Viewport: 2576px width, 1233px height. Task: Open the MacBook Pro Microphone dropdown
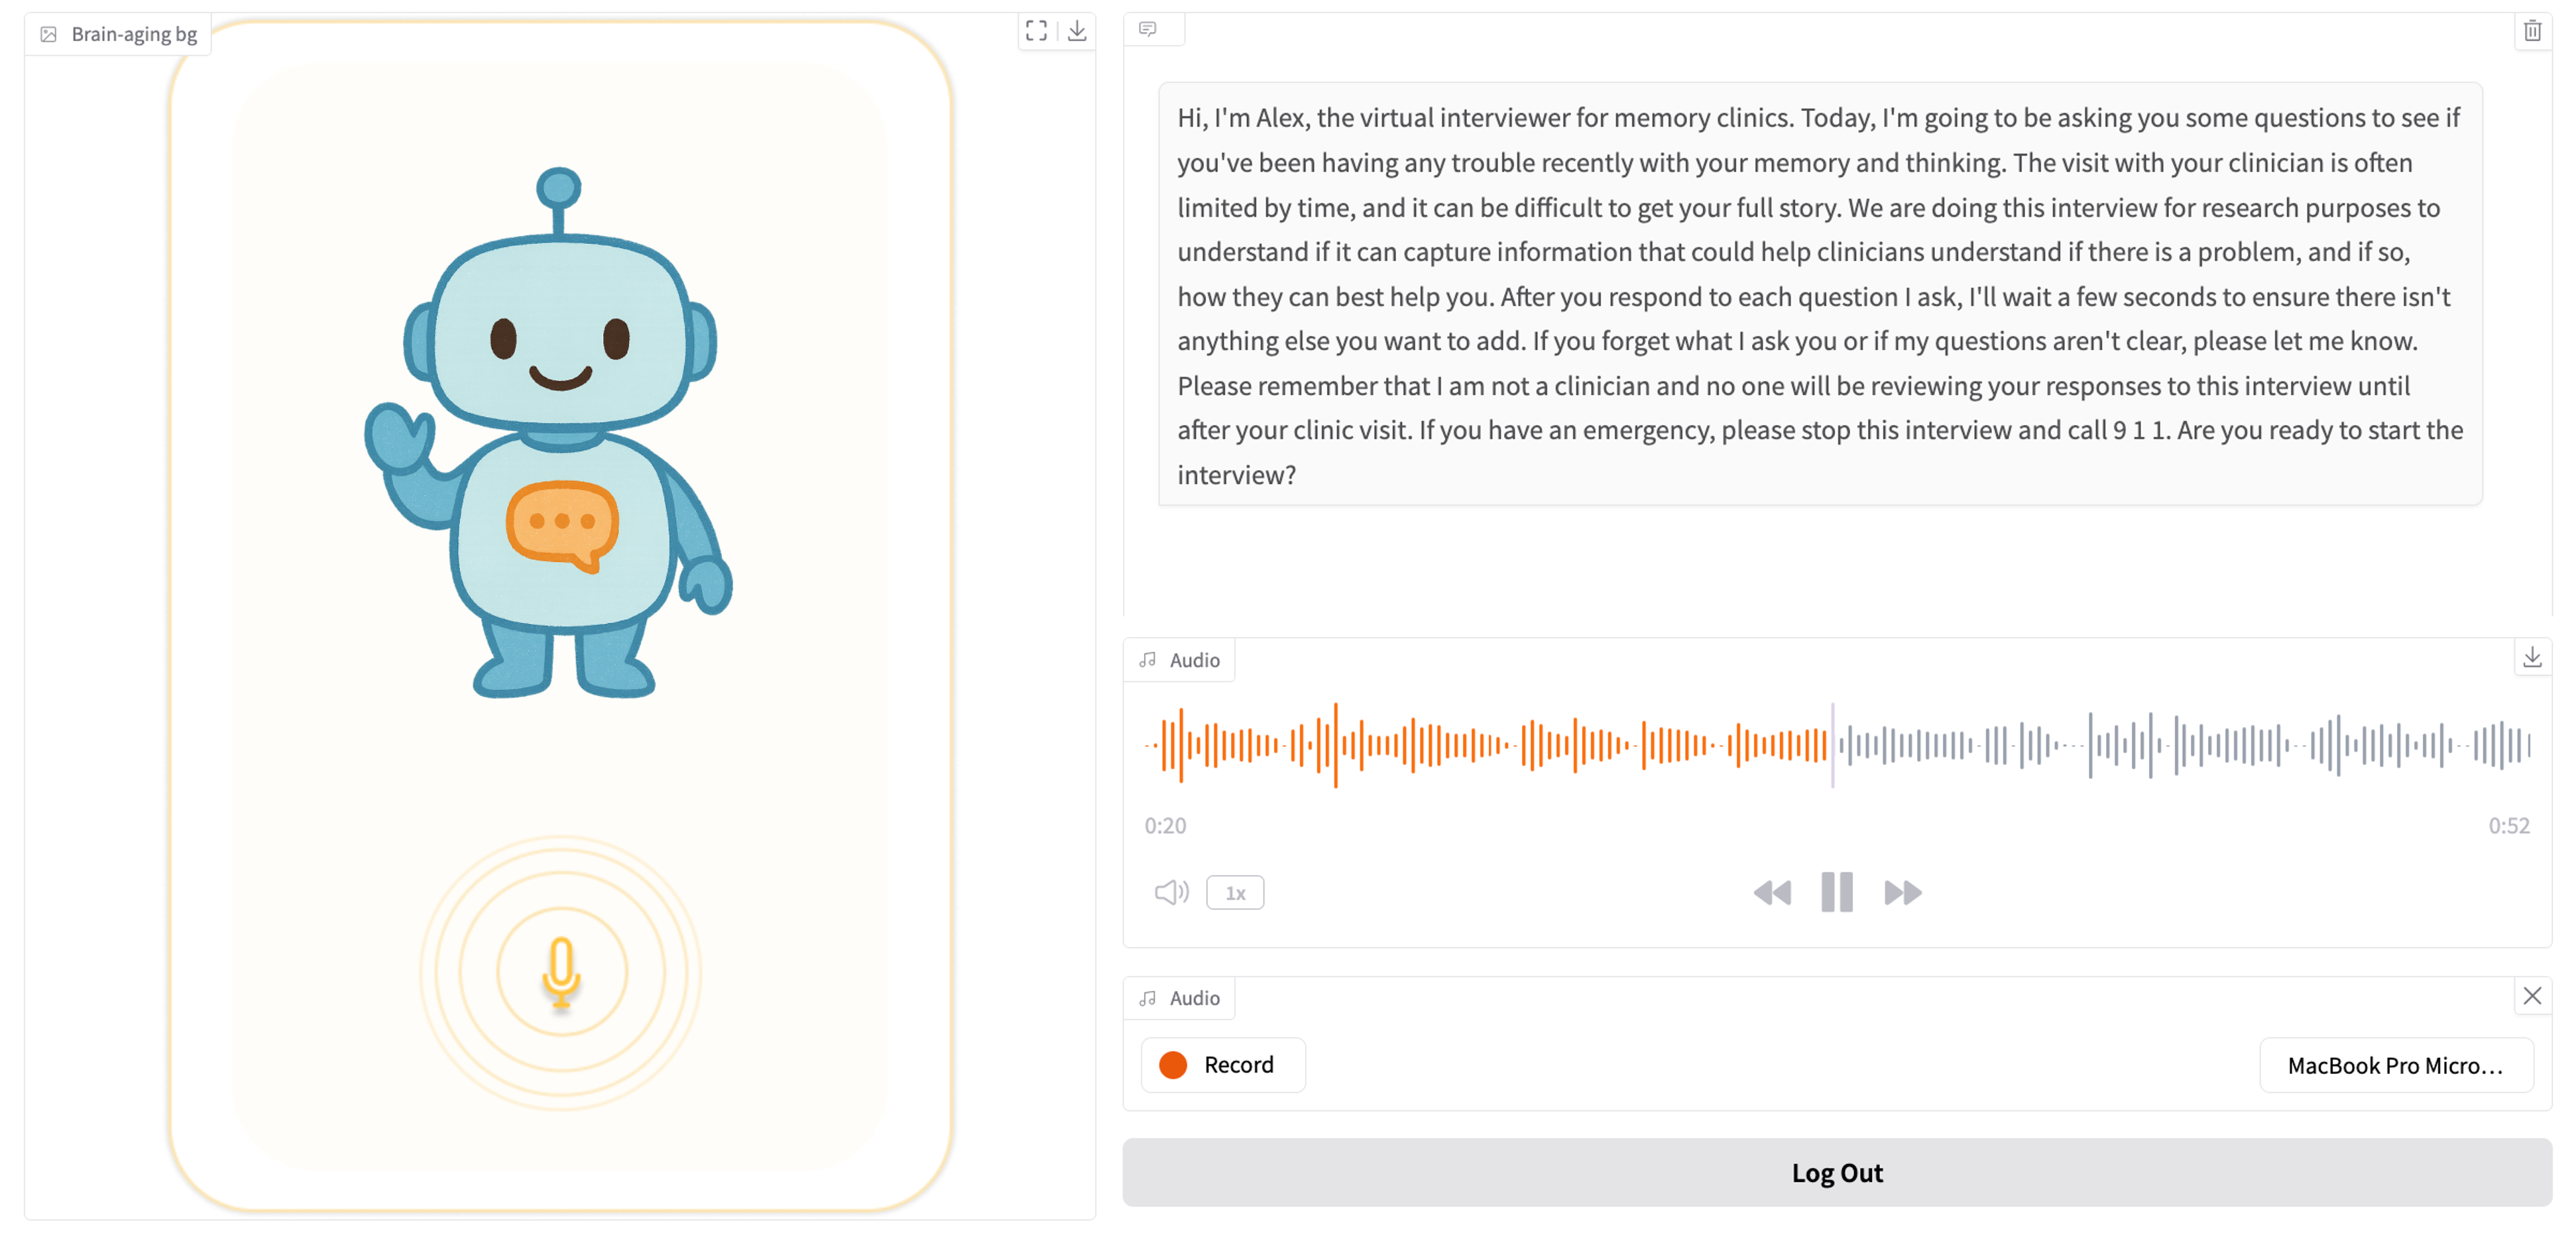[2396, 1066]
